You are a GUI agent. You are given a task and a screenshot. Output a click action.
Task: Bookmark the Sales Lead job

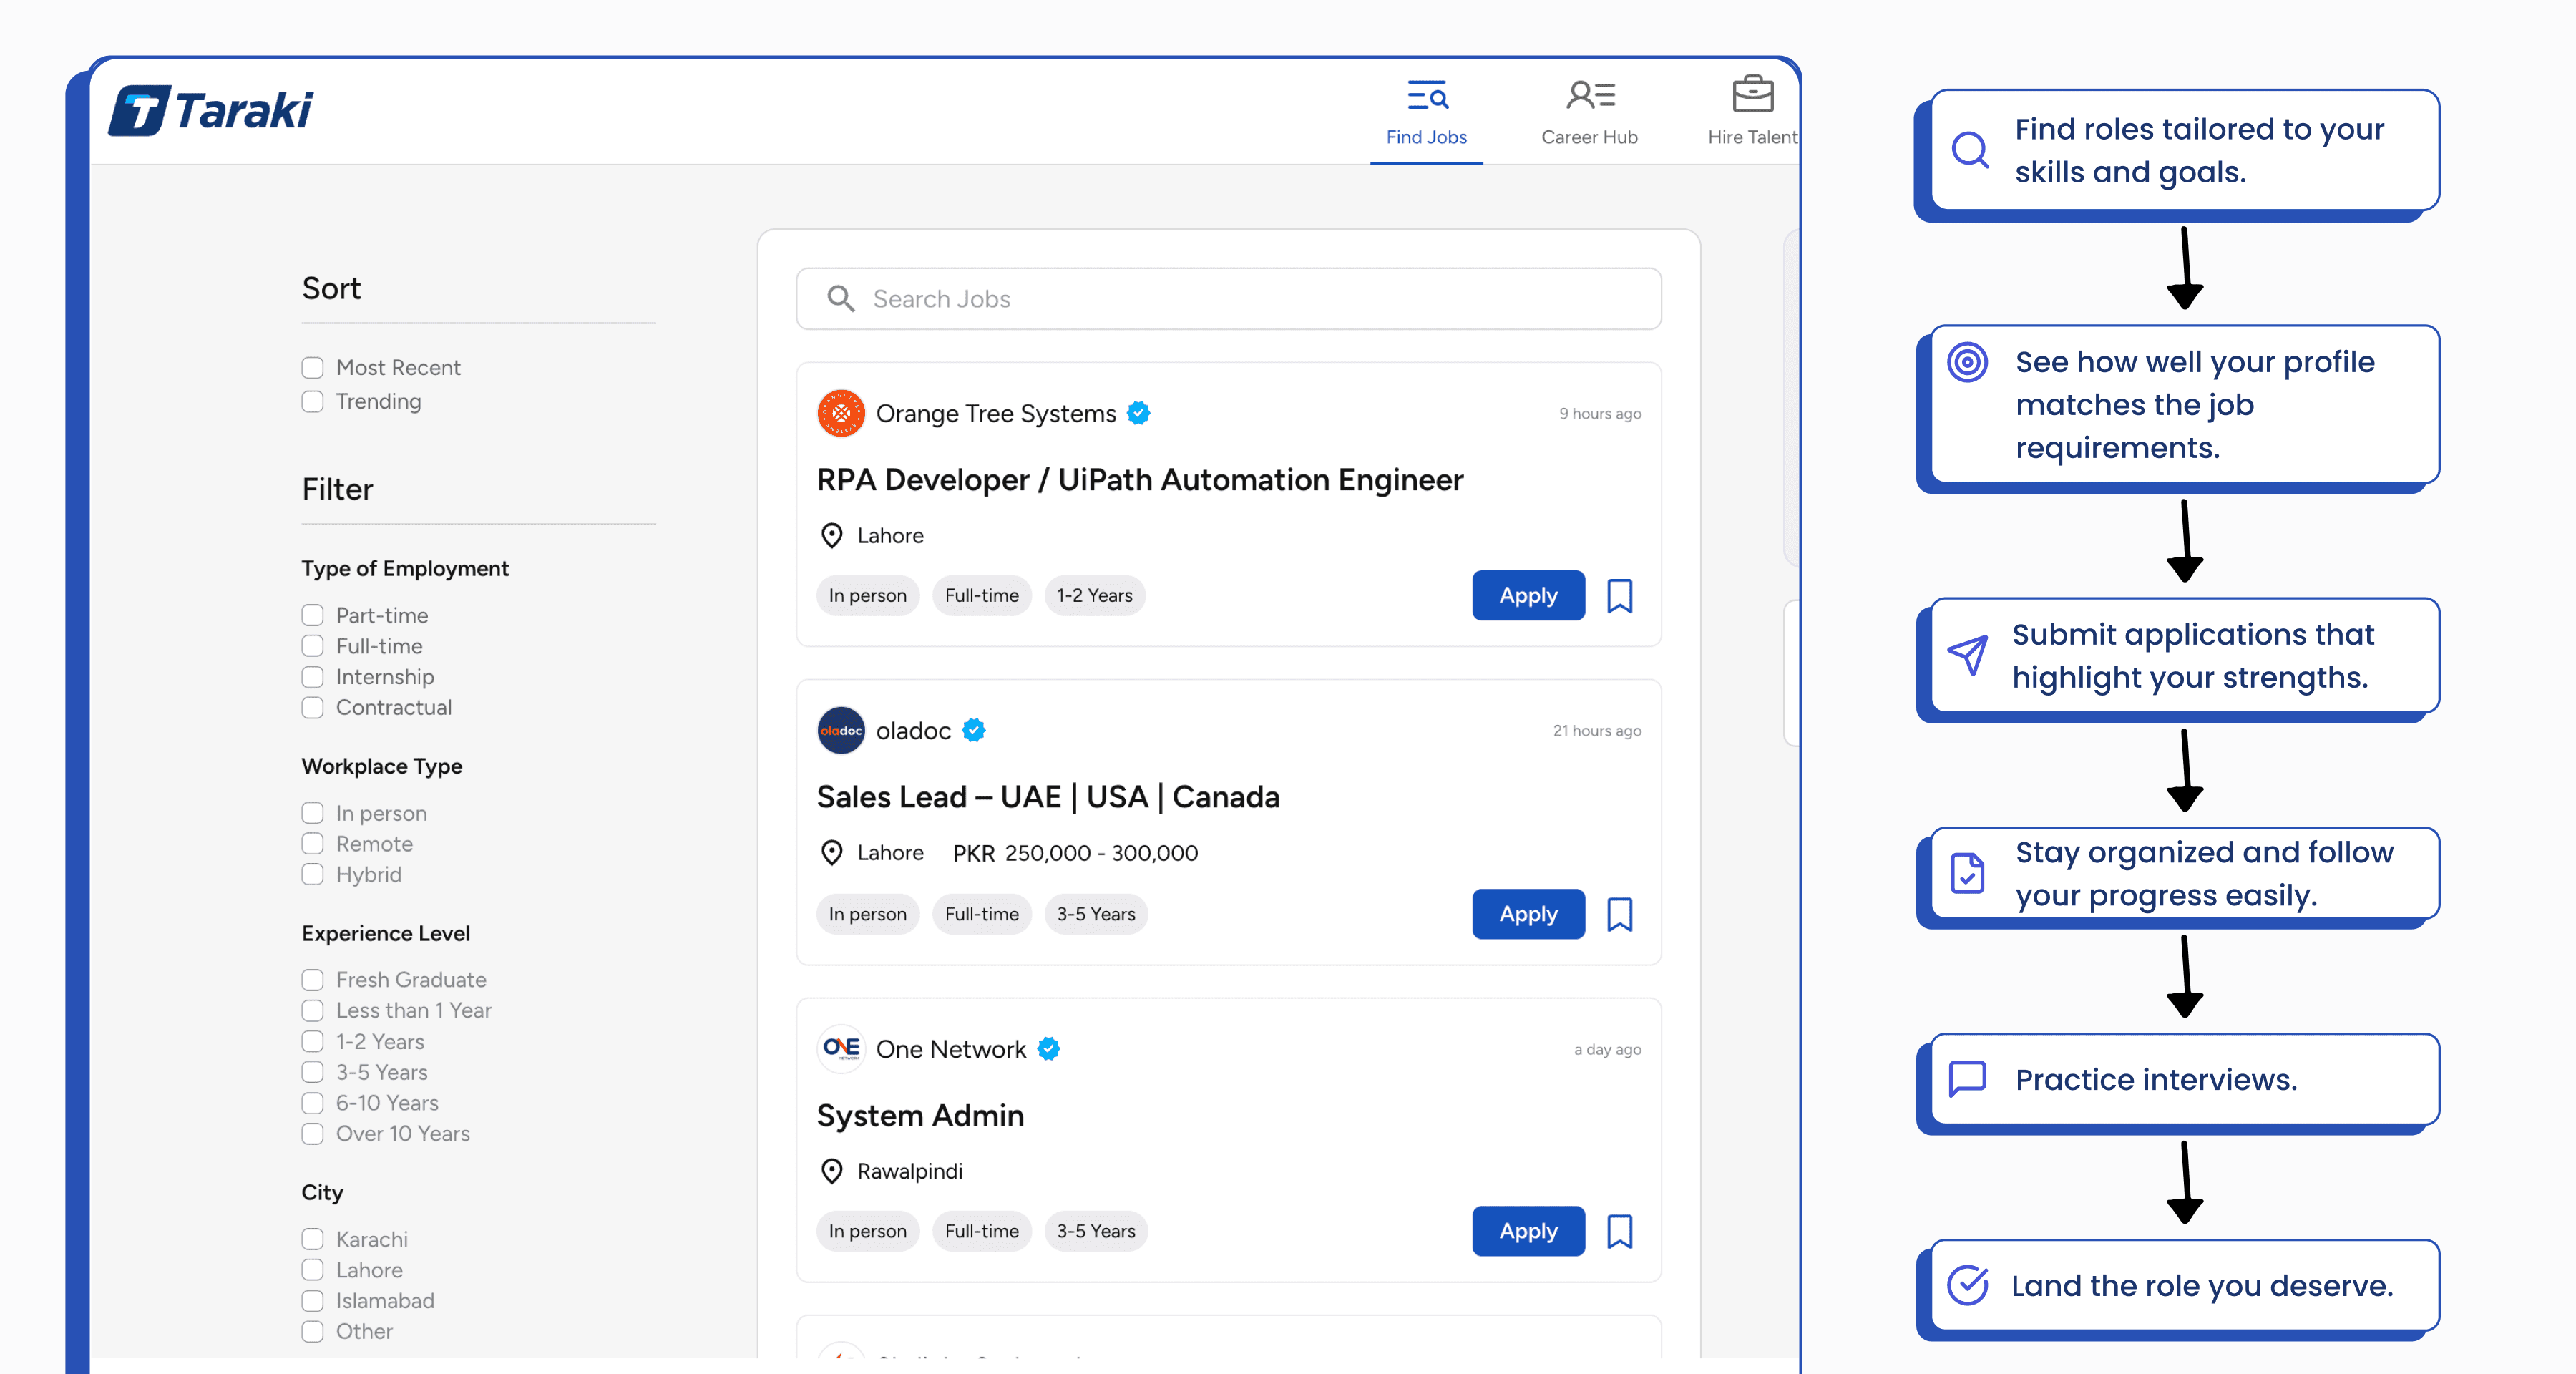tap(1619, 914)
